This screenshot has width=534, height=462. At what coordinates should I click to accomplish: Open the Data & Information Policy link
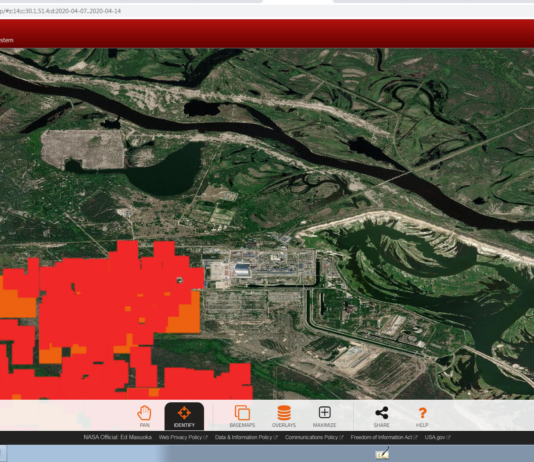tap(246, 437)
